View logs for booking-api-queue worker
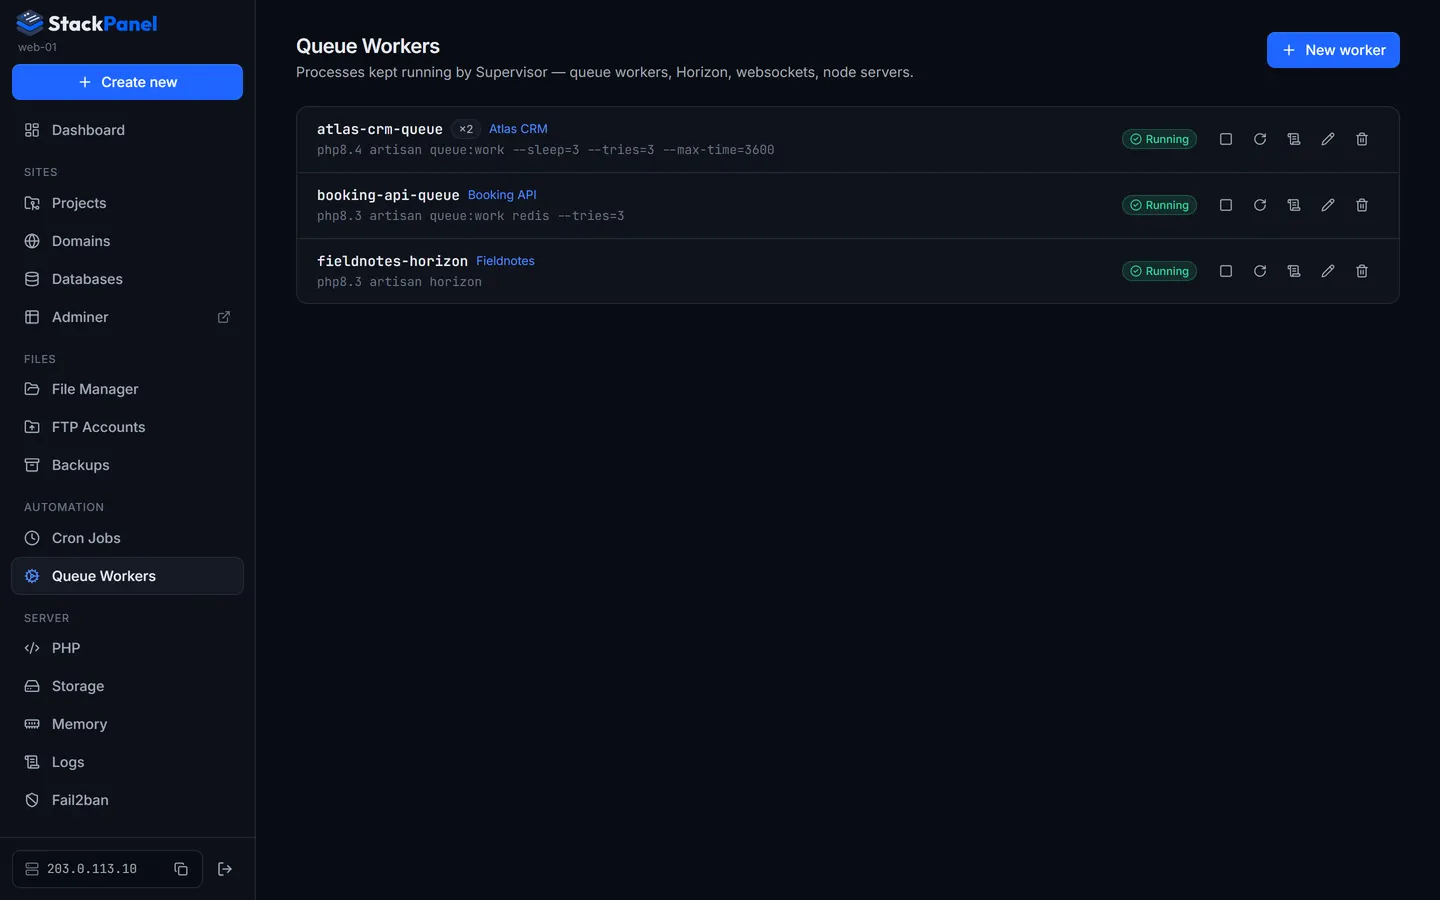 [1294, 205]
